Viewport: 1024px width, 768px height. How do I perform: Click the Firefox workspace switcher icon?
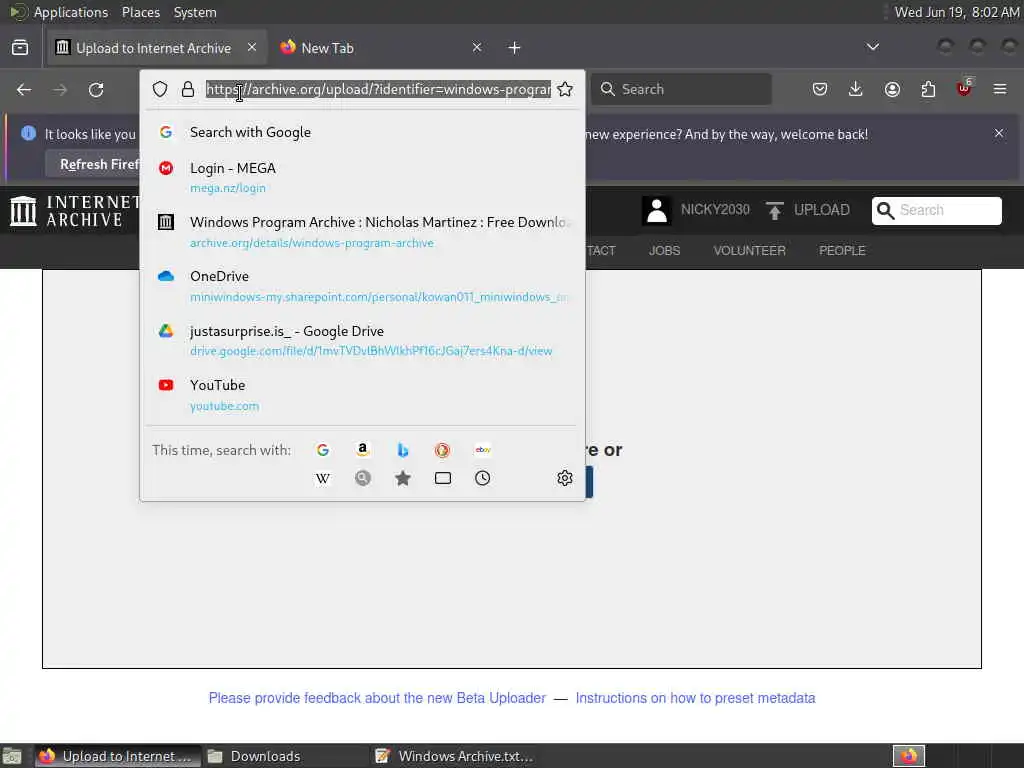click(x=909, y=756)
